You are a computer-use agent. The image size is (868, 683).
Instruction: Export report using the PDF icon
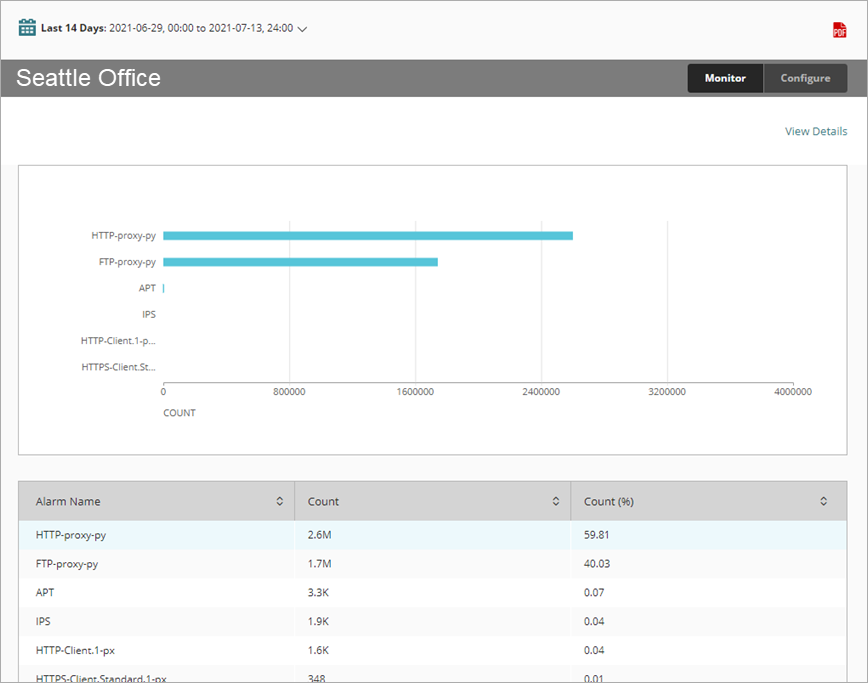[839, 30]
